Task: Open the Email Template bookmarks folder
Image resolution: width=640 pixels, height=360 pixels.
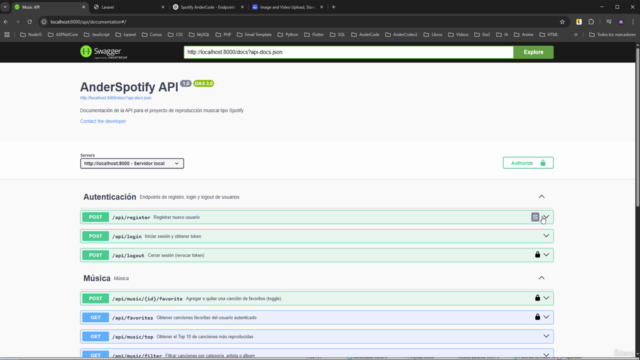Action: click(x=254, y=35)
